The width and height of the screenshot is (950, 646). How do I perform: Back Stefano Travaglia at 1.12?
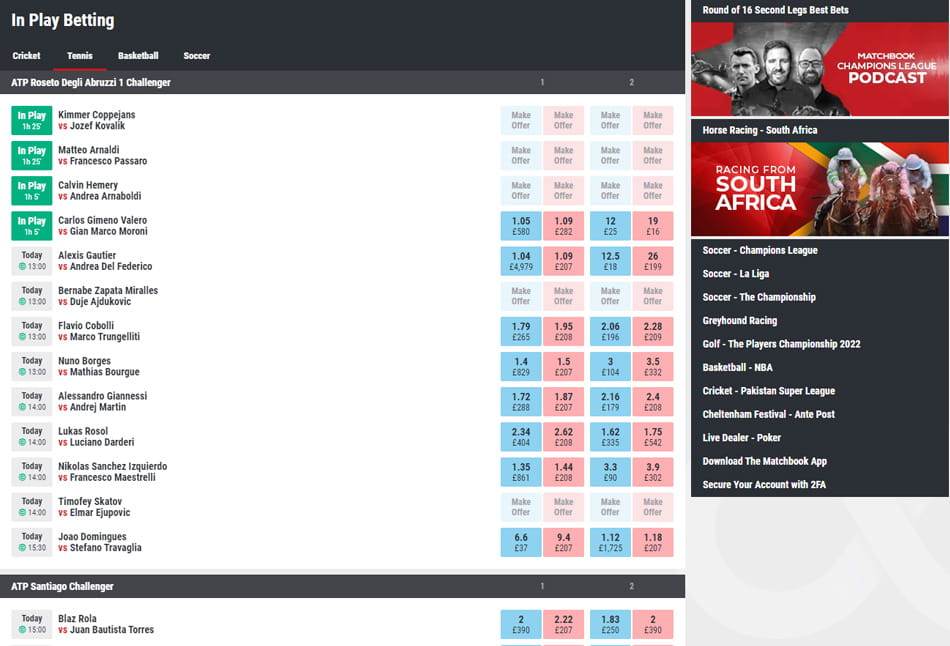(610, 542)
